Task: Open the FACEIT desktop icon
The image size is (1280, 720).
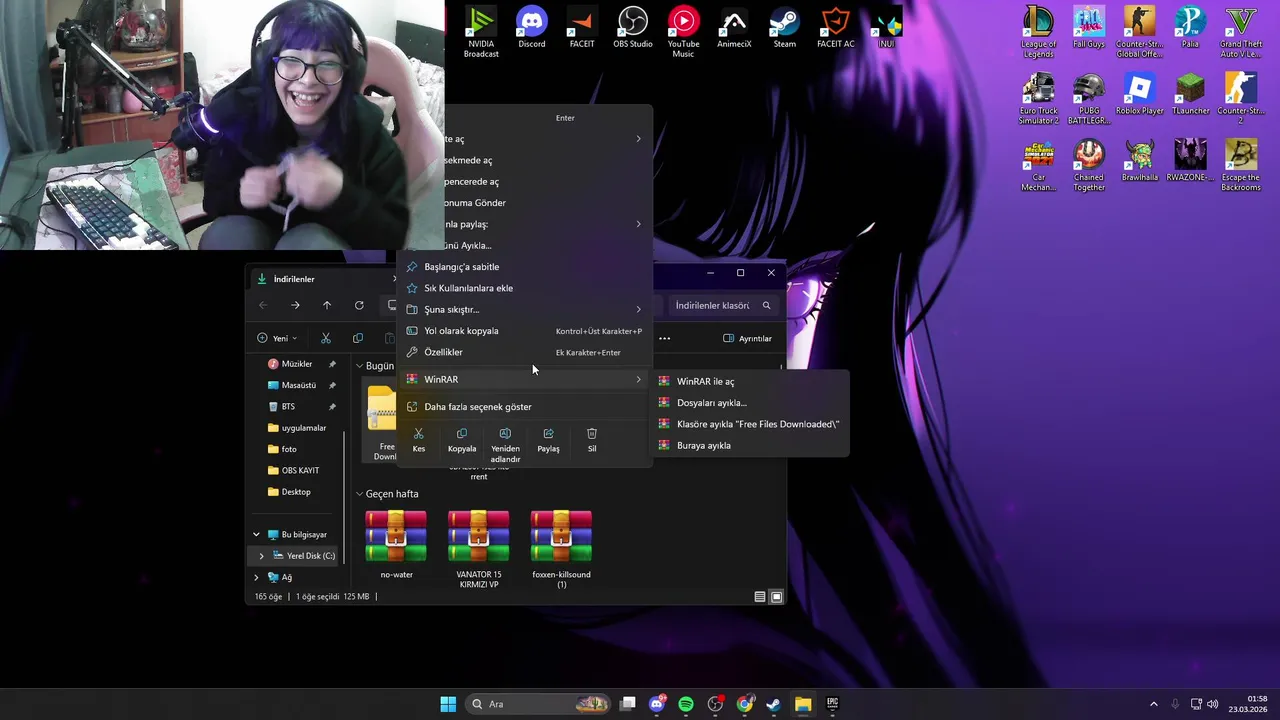Action: click(x=582, y=28)
